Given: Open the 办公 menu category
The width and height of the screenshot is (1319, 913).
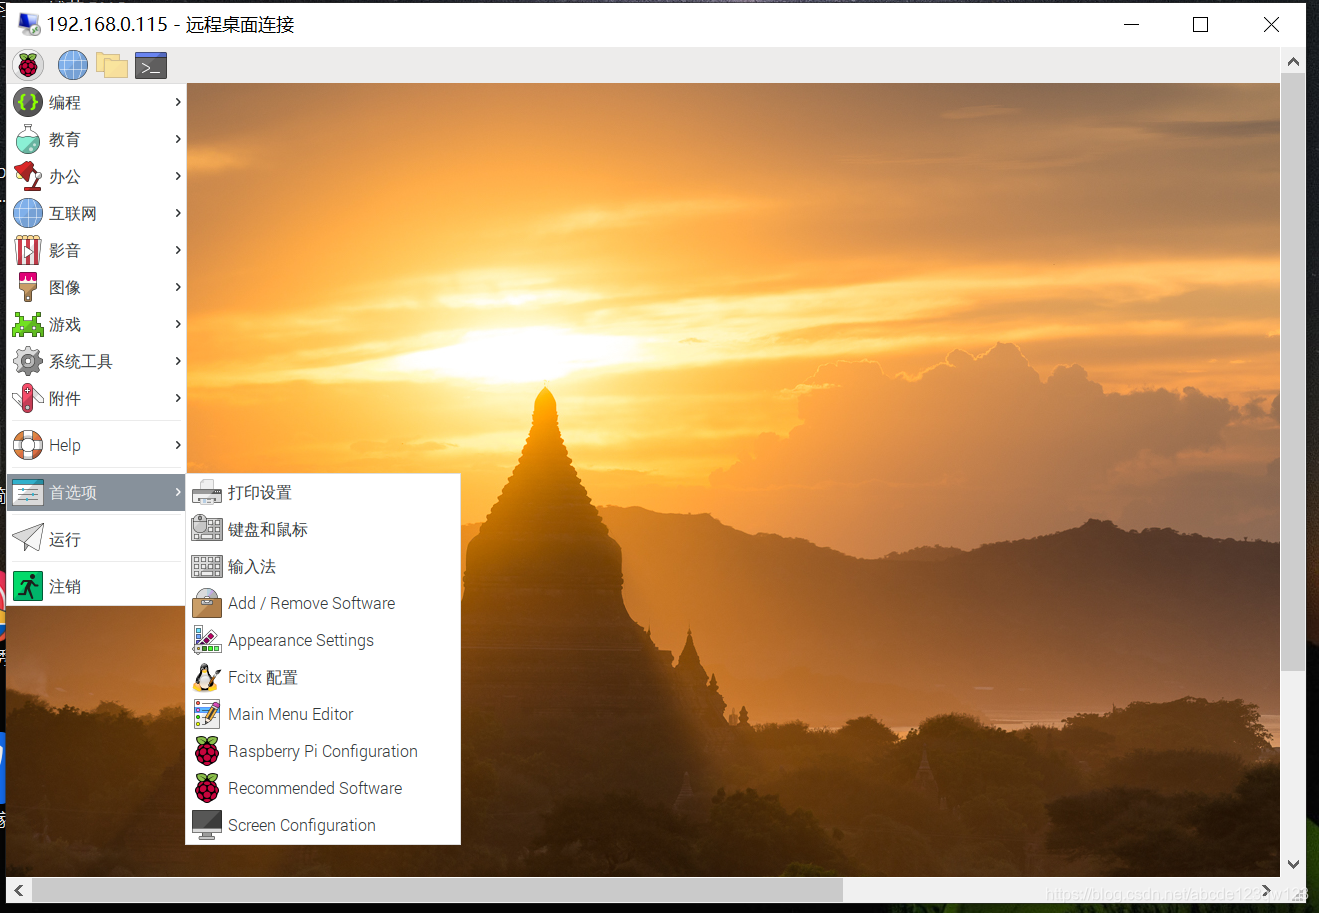Looking at the screenshot, I should tap(97, 176).
